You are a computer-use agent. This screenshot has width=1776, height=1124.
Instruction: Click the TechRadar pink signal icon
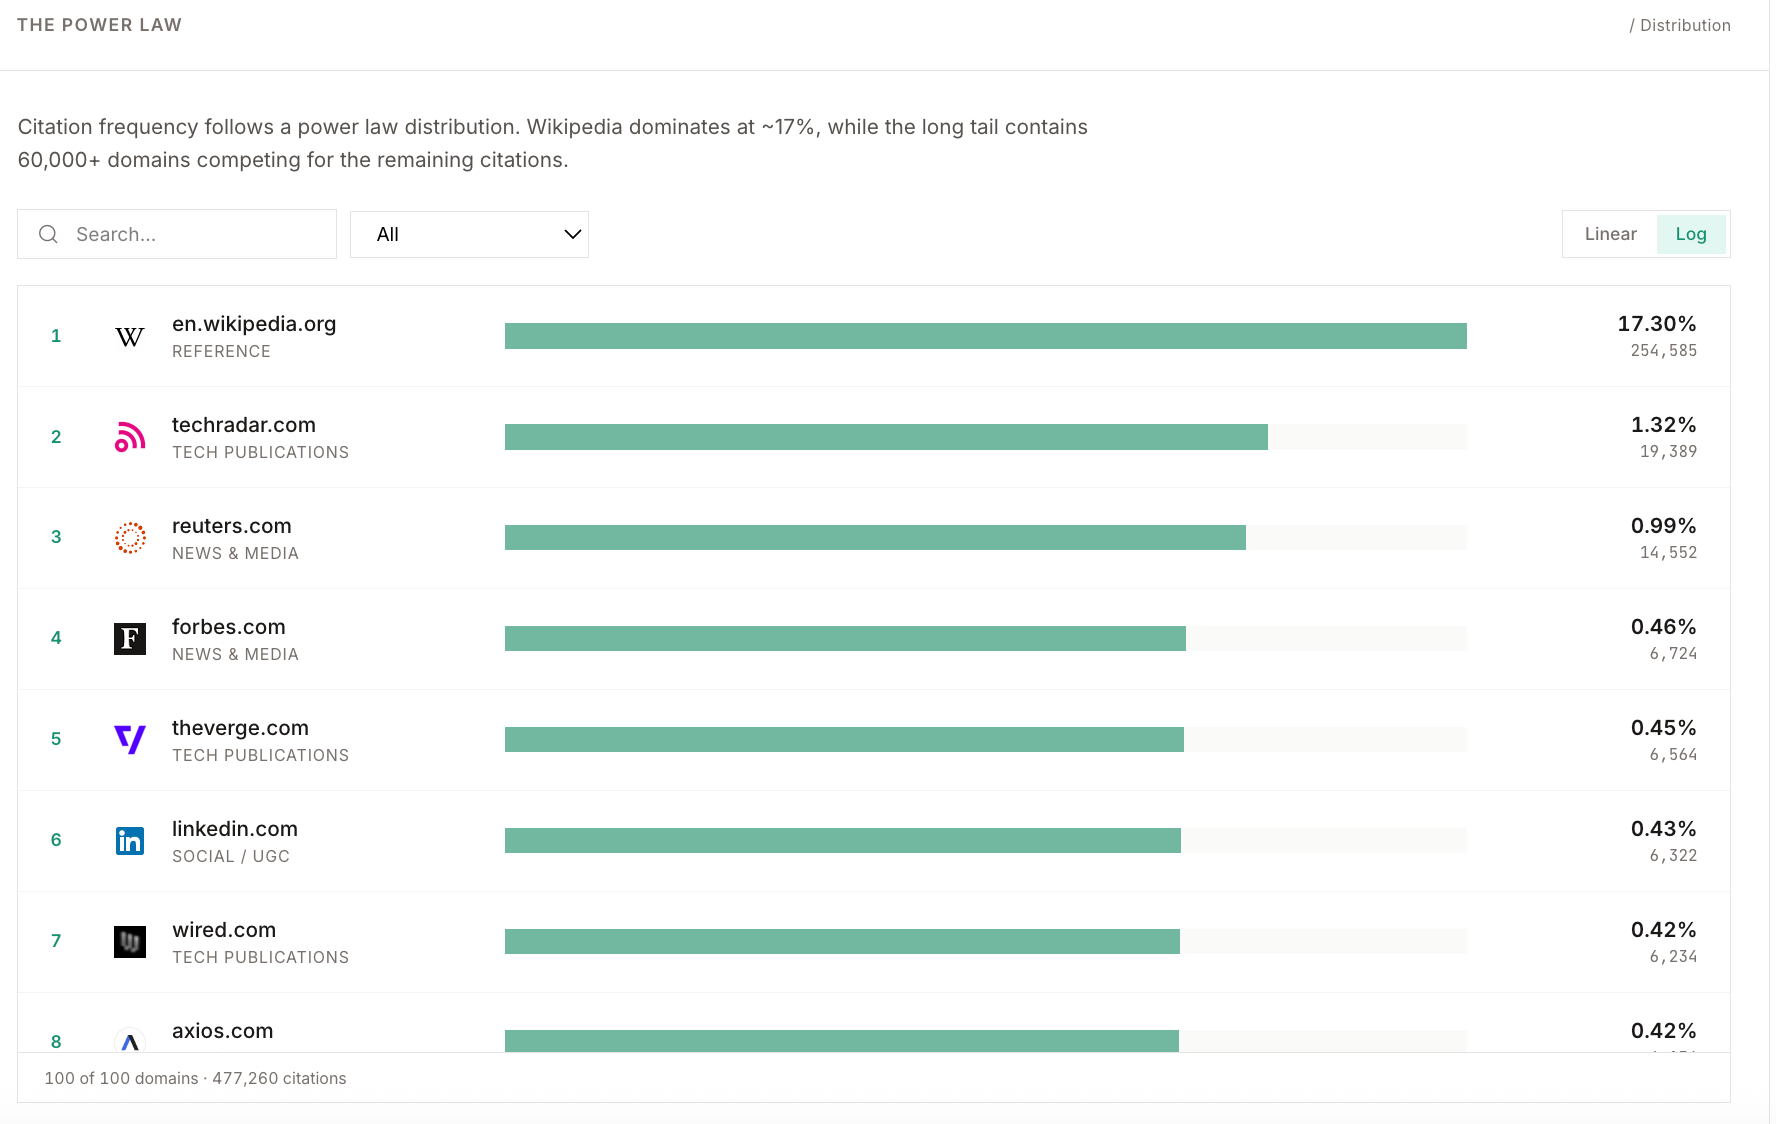(130, 437)
